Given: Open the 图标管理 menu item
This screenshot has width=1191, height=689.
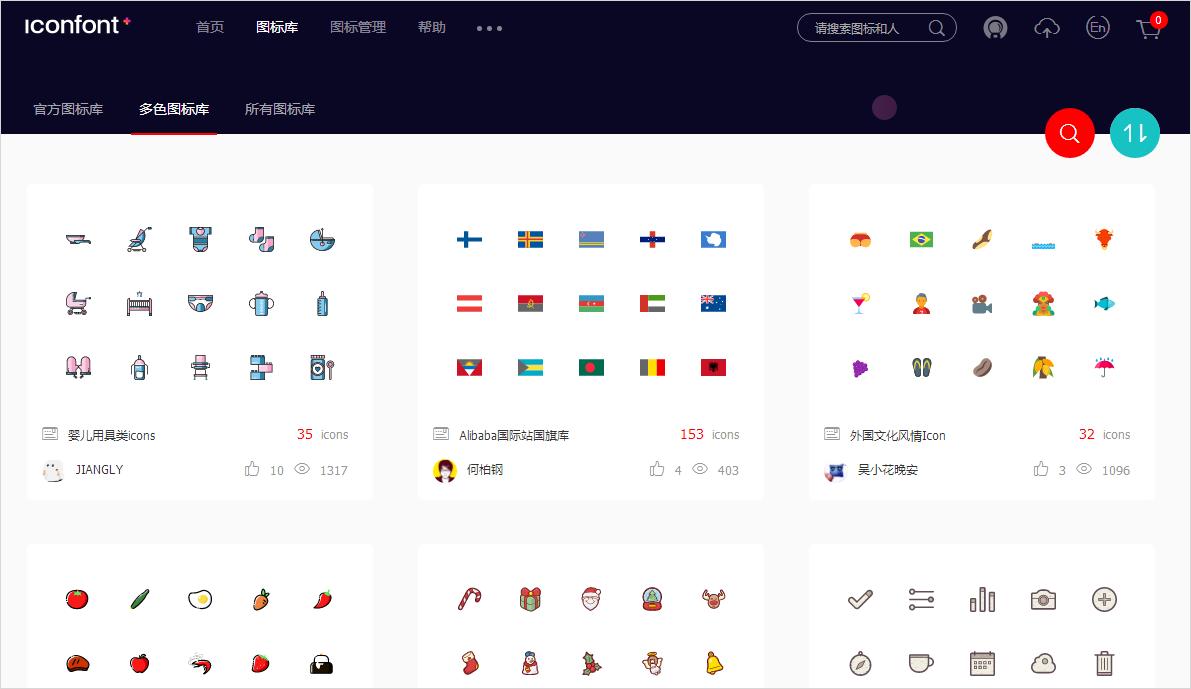Looking at the screenshot, I should [x=358, y=28].
